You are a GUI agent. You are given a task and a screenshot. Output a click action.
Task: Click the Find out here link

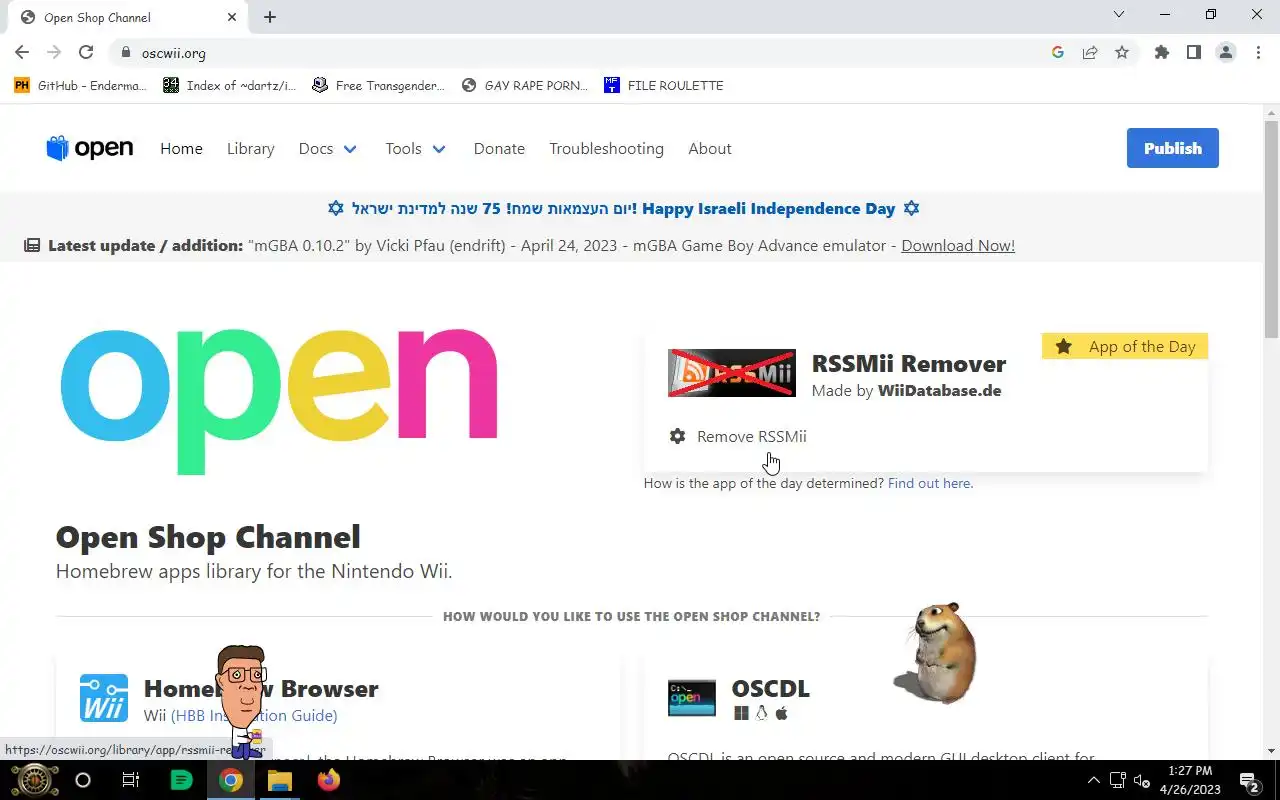930,483
